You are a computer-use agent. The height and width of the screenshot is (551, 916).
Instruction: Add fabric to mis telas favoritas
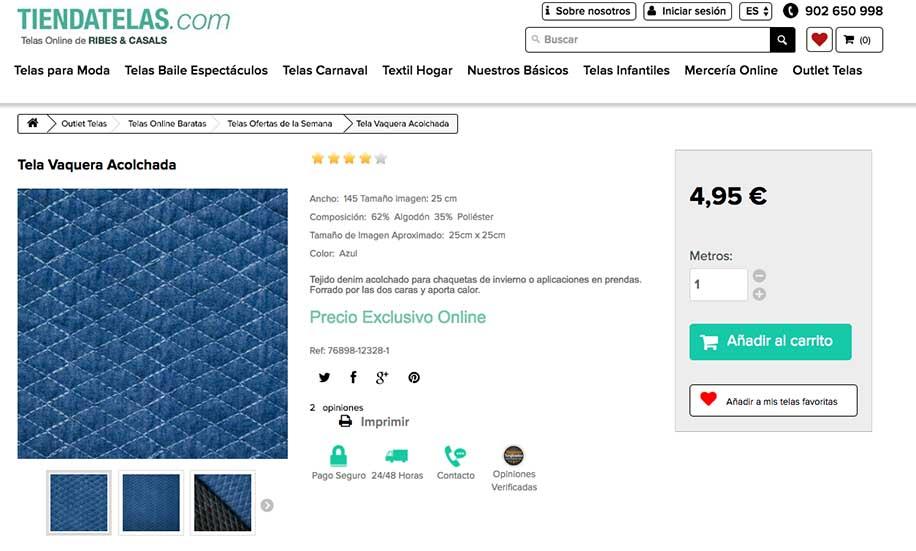coord(773,400)
